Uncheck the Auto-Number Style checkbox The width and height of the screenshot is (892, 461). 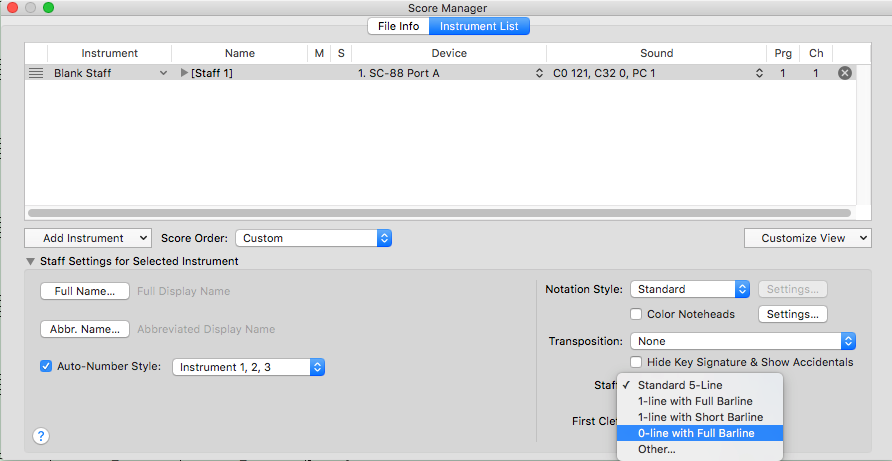pos(46,366)
